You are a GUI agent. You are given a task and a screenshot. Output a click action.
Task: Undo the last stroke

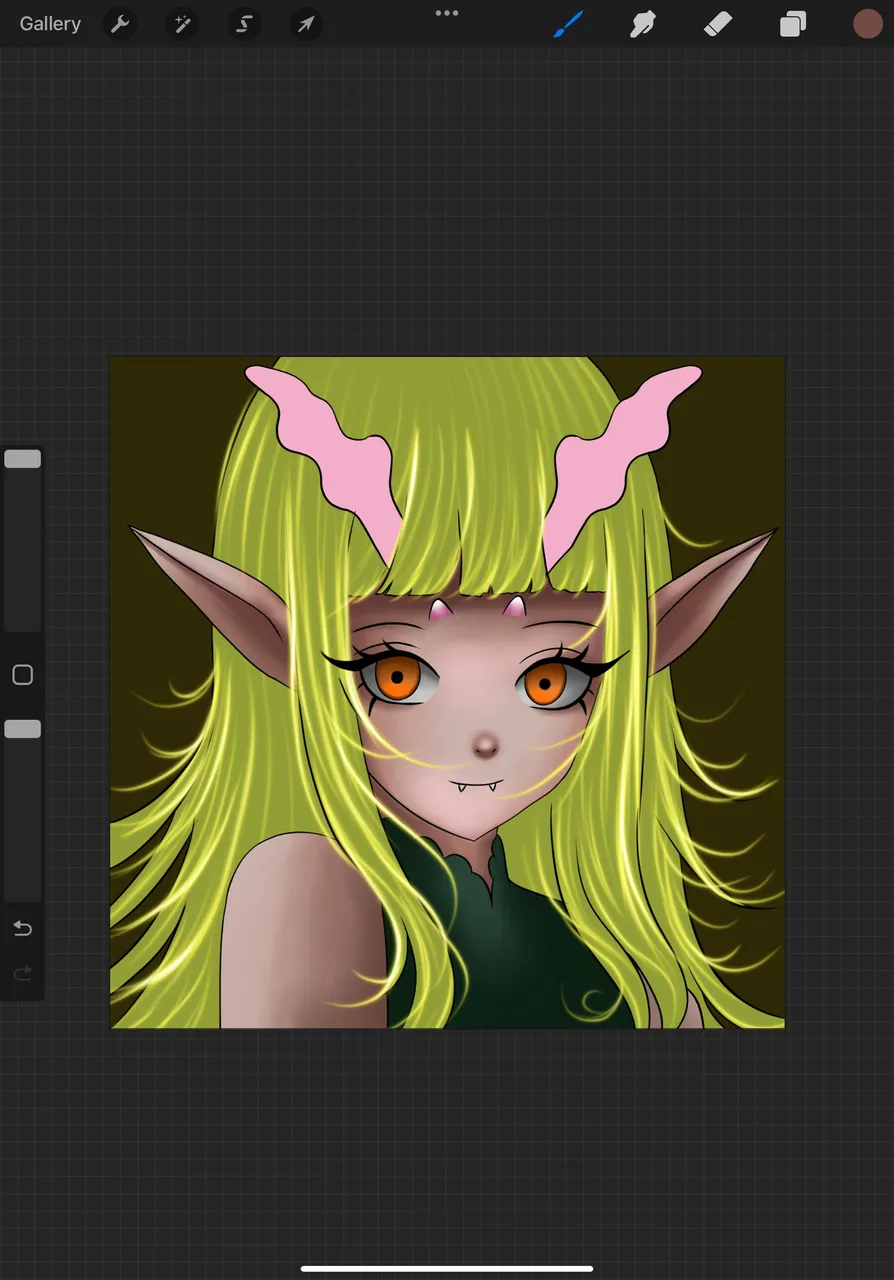(x=22, y=929)
